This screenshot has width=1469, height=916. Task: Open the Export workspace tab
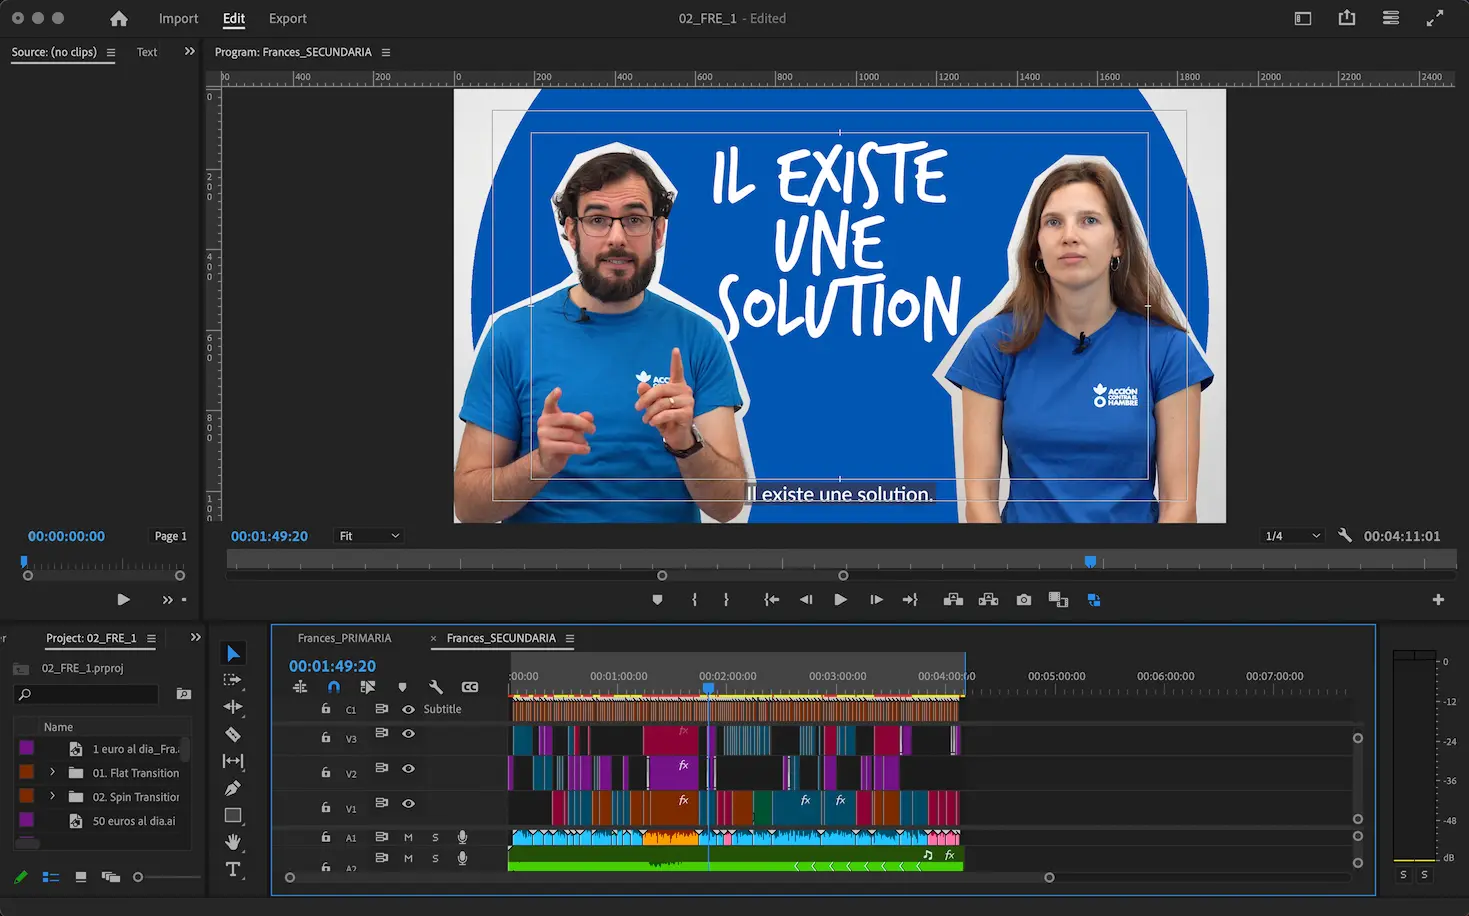287,18
